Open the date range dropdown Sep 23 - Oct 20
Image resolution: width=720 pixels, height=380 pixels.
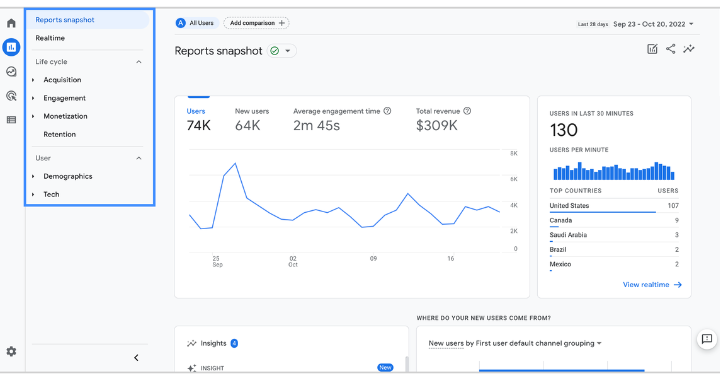pos(653,24)
